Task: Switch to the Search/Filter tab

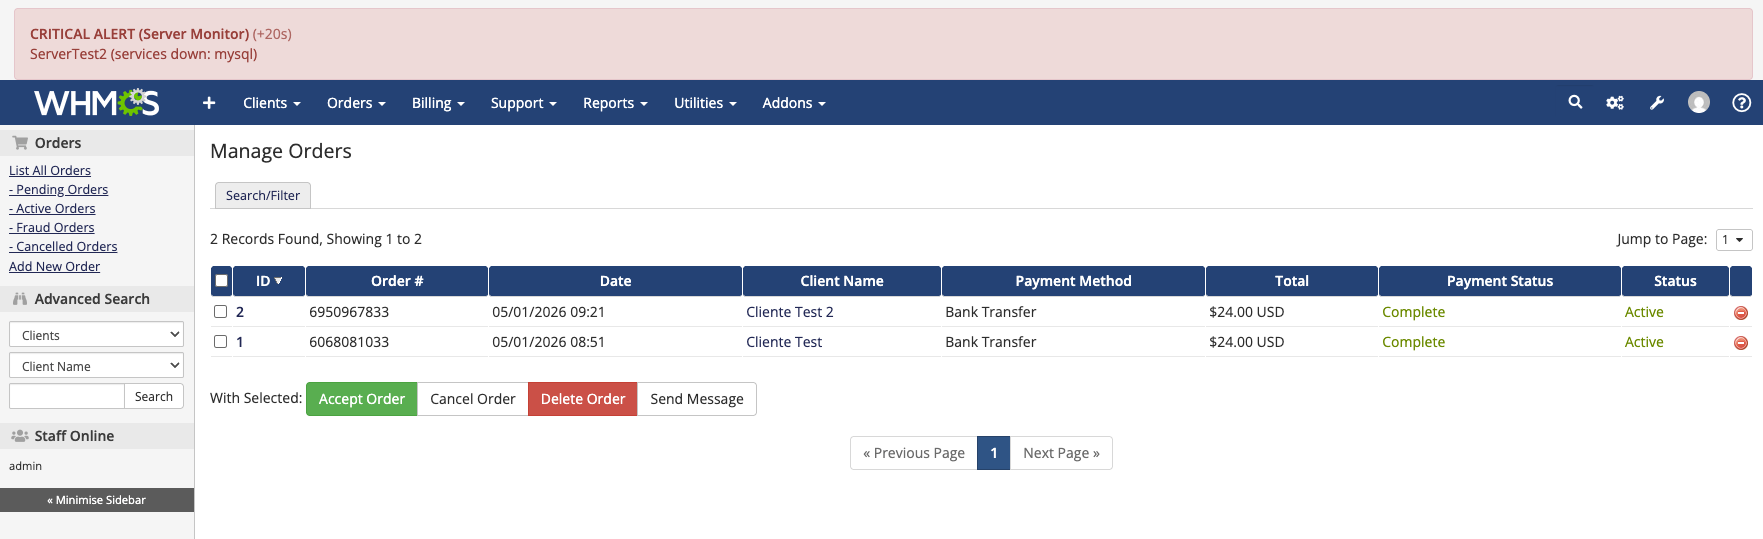Action: pyautogui.click(x=263, y=195)
